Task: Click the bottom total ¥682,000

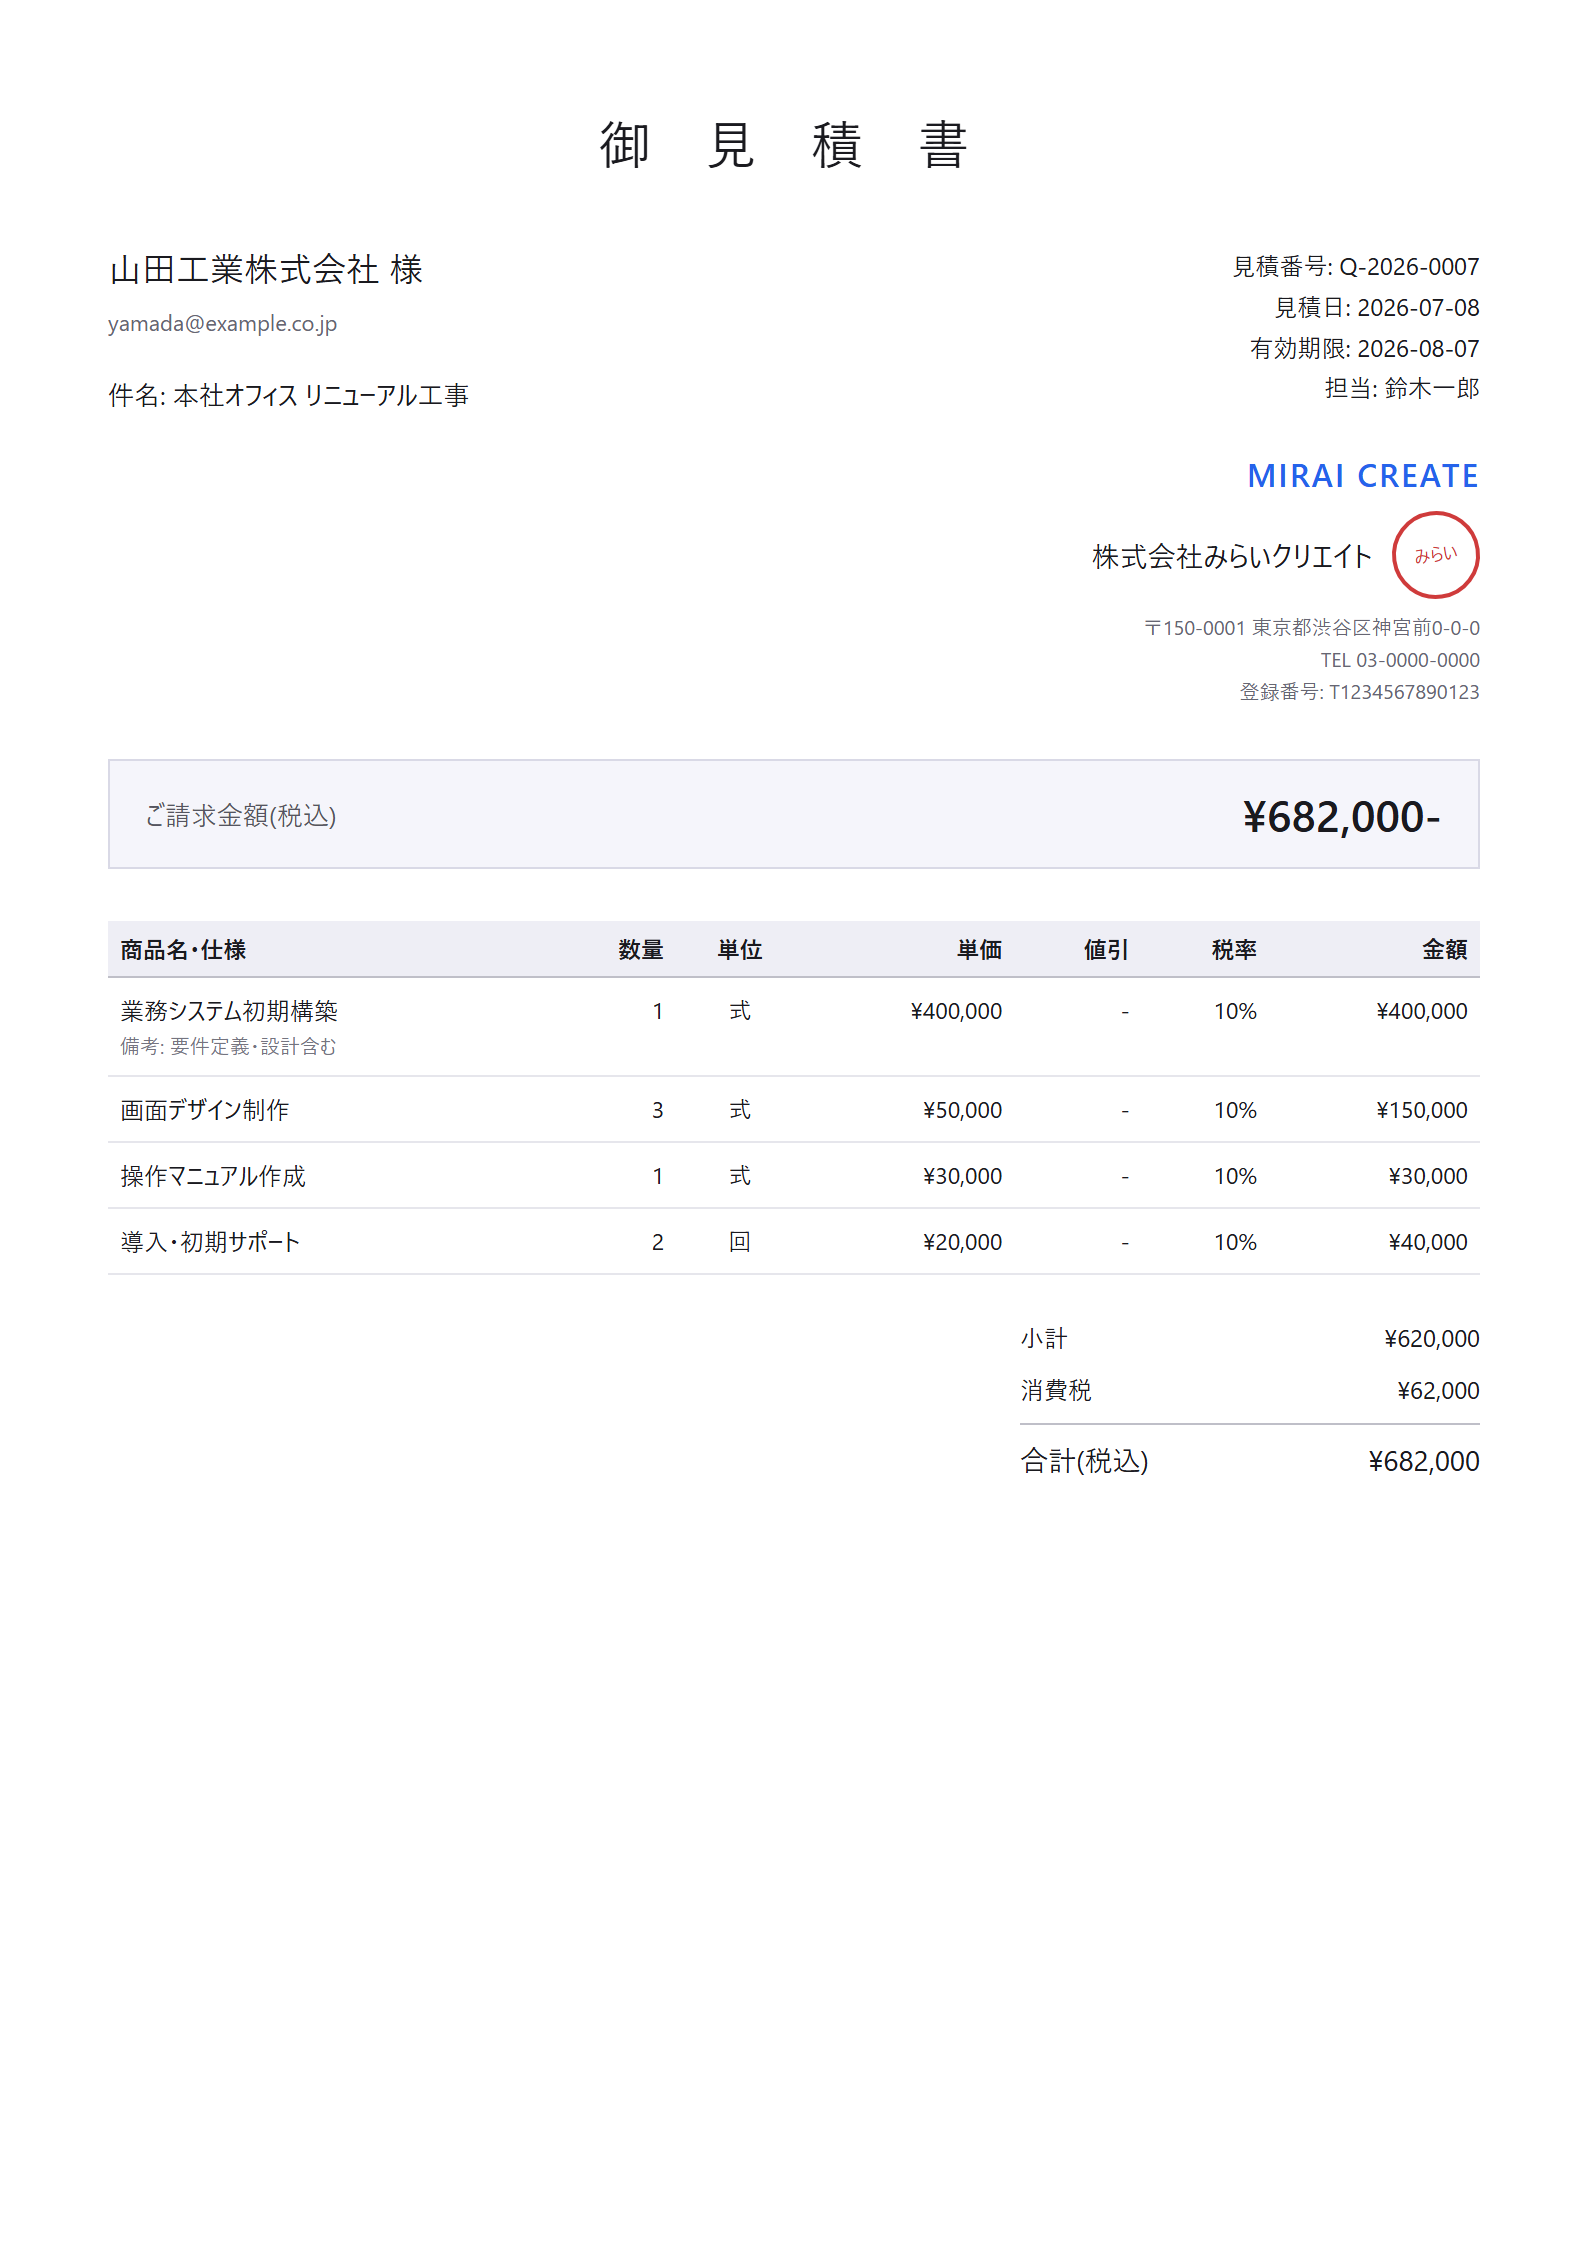Action: tap(1424, 1462)
